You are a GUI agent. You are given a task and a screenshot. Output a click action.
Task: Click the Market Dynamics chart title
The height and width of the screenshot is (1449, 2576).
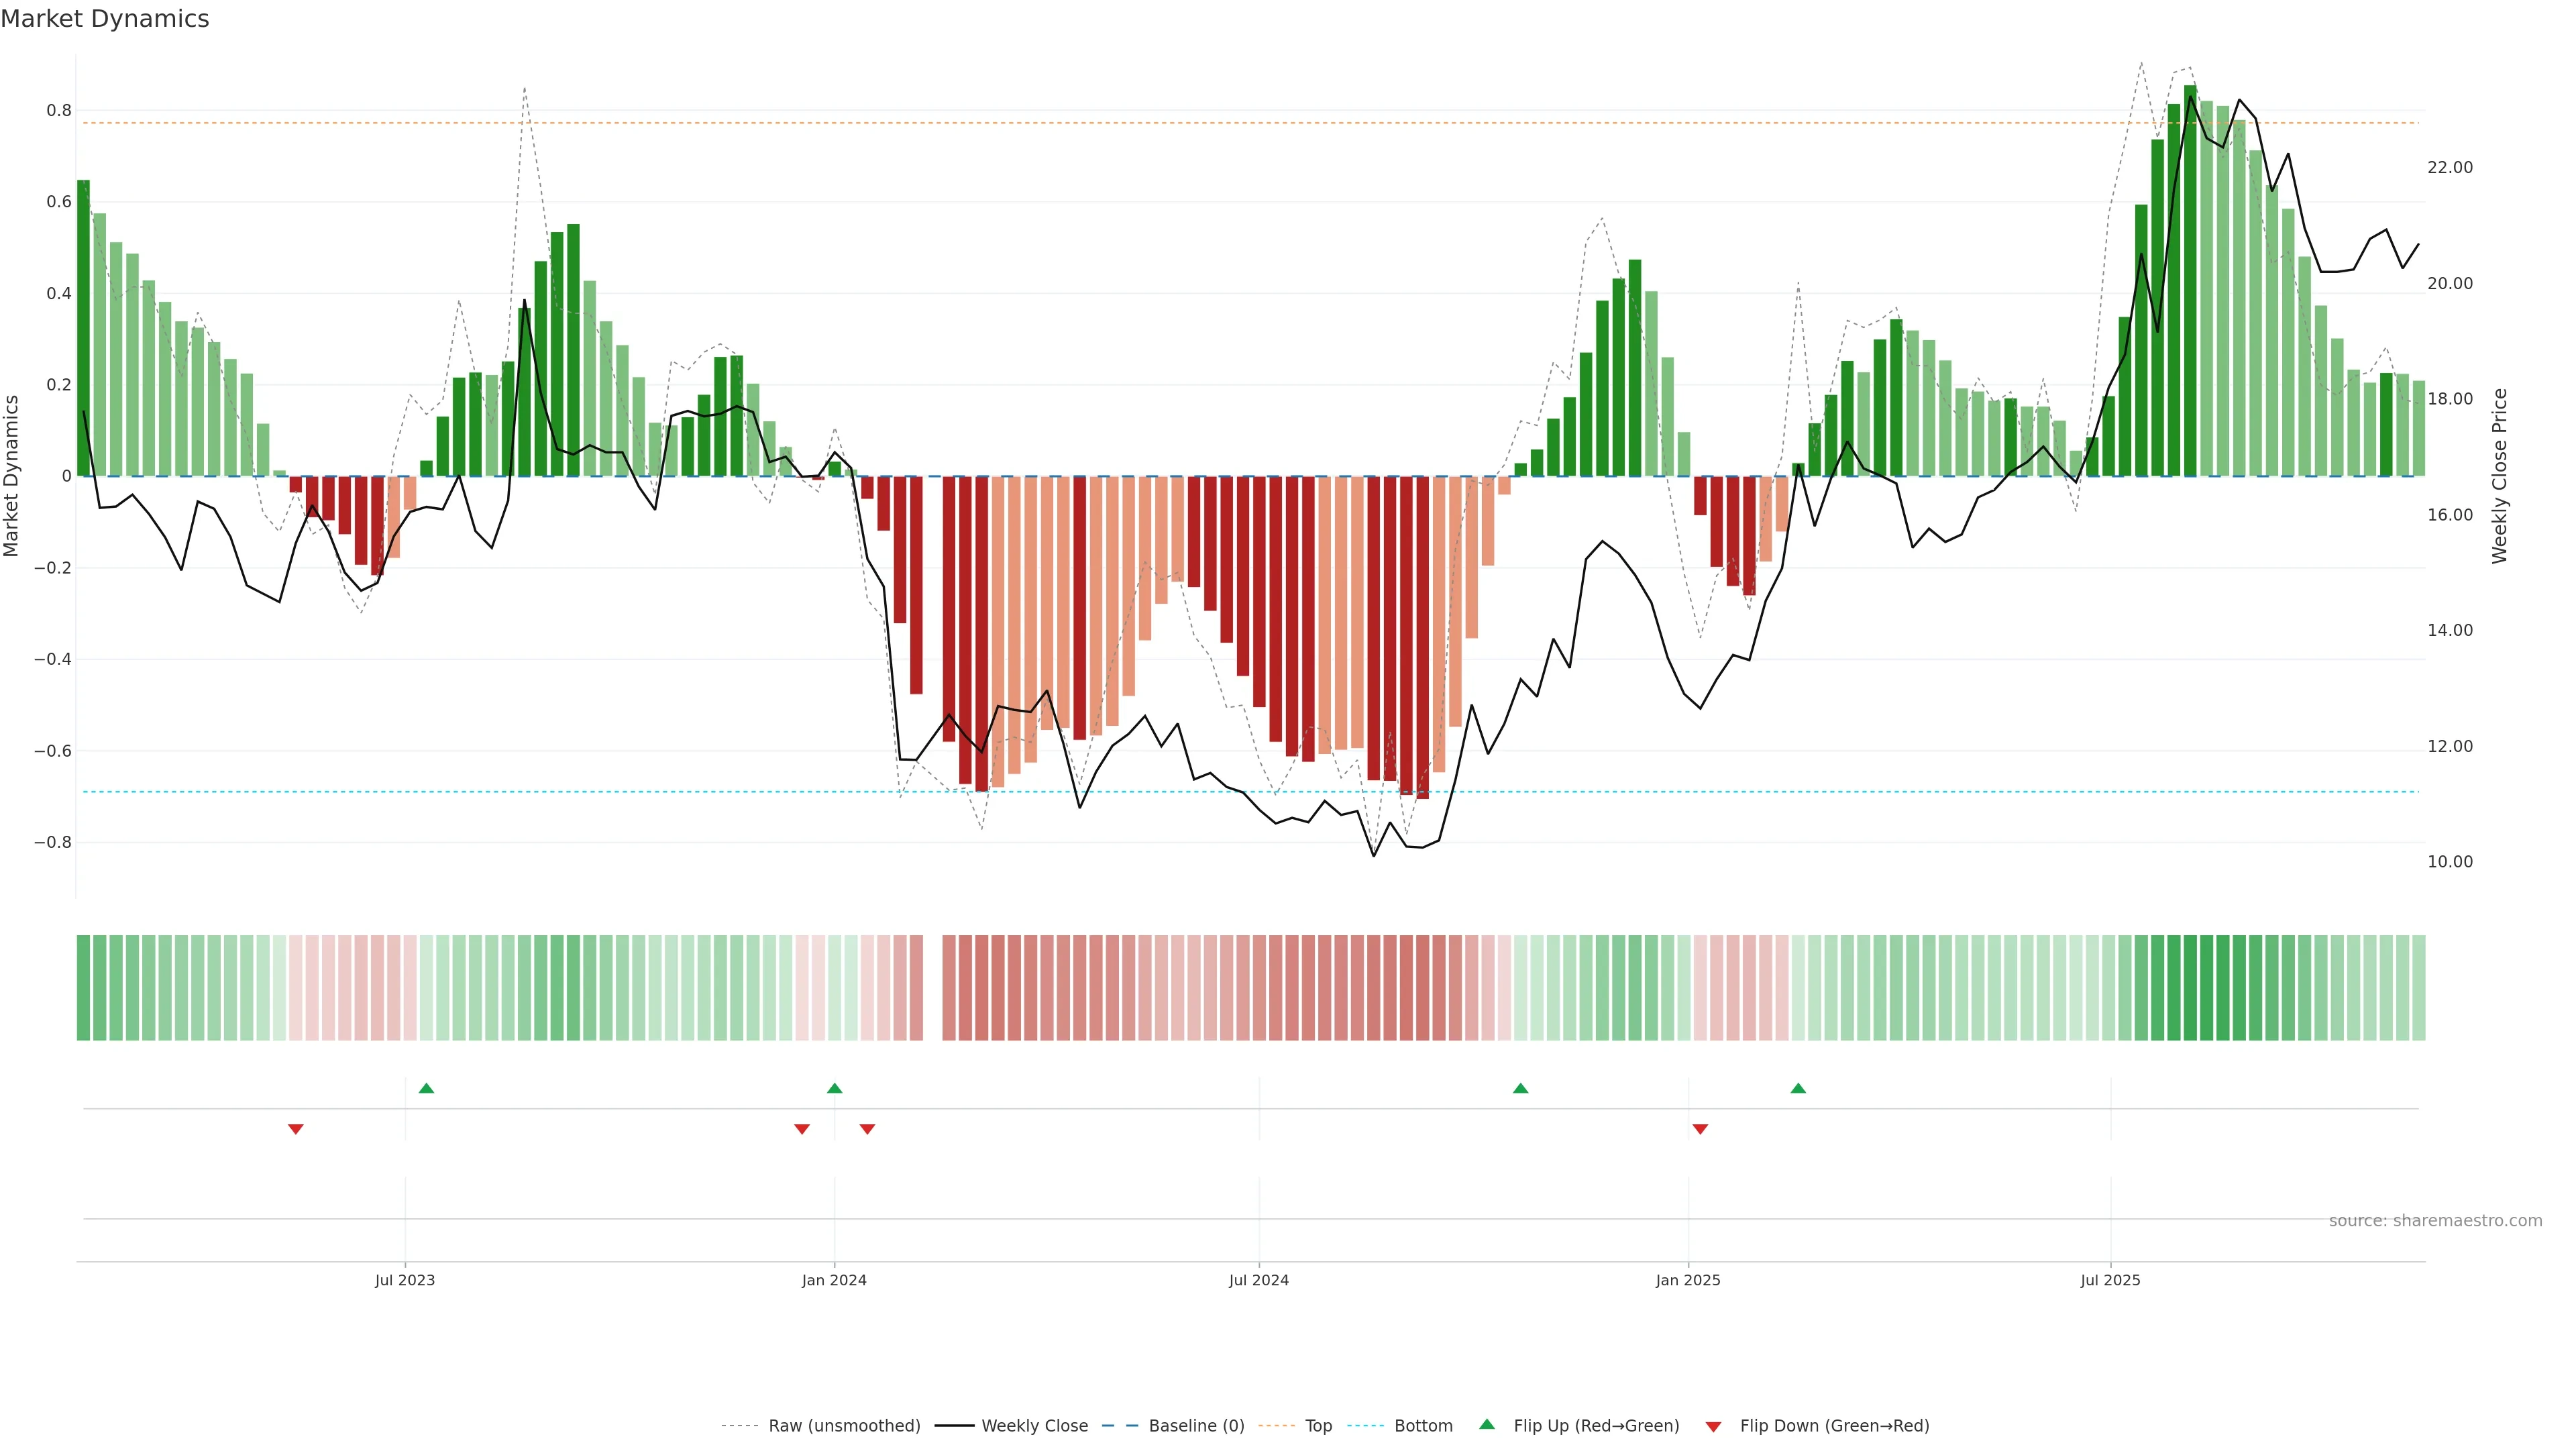coord(105,19)
